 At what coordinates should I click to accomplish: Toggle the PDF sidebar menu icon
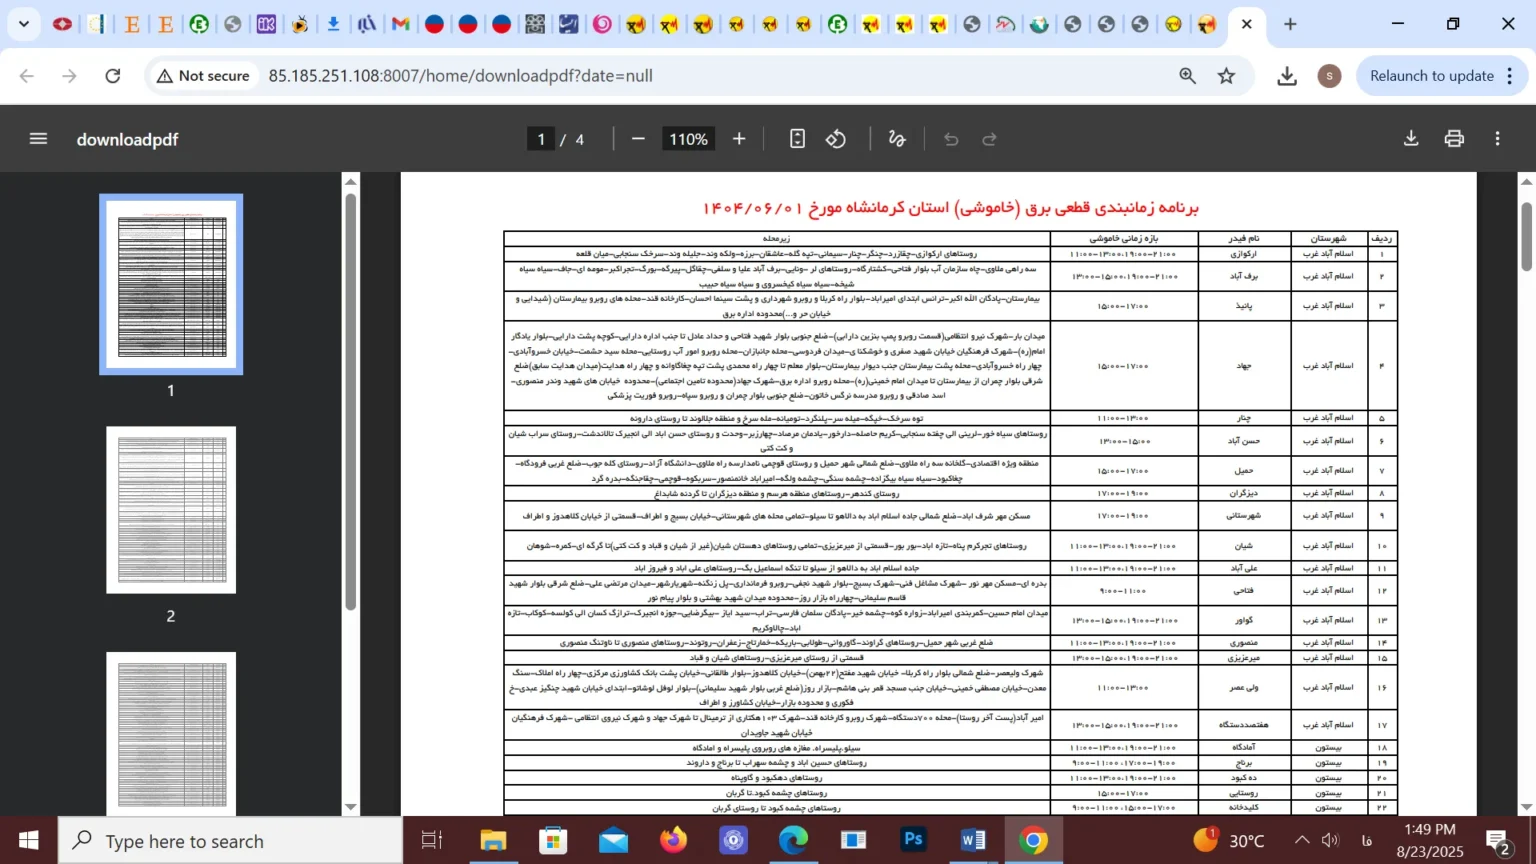point(38,139)
